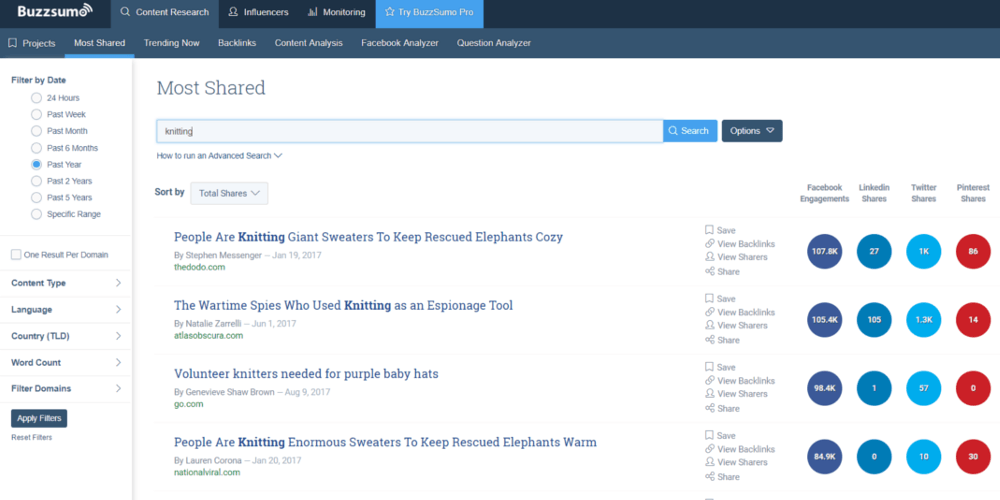
Task: Go to the Backlinks section
Action: (x=237, y=43)
